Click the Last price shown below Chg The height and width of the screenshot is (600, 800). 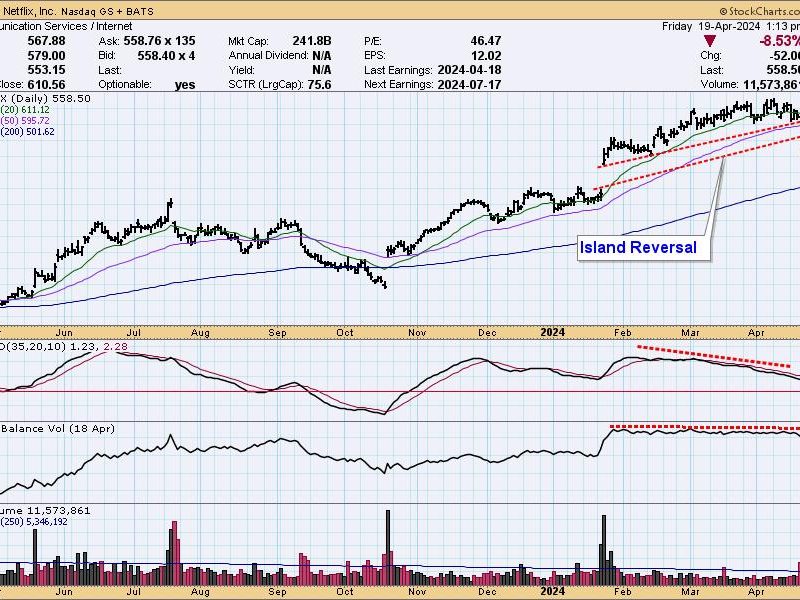(785, 70)
